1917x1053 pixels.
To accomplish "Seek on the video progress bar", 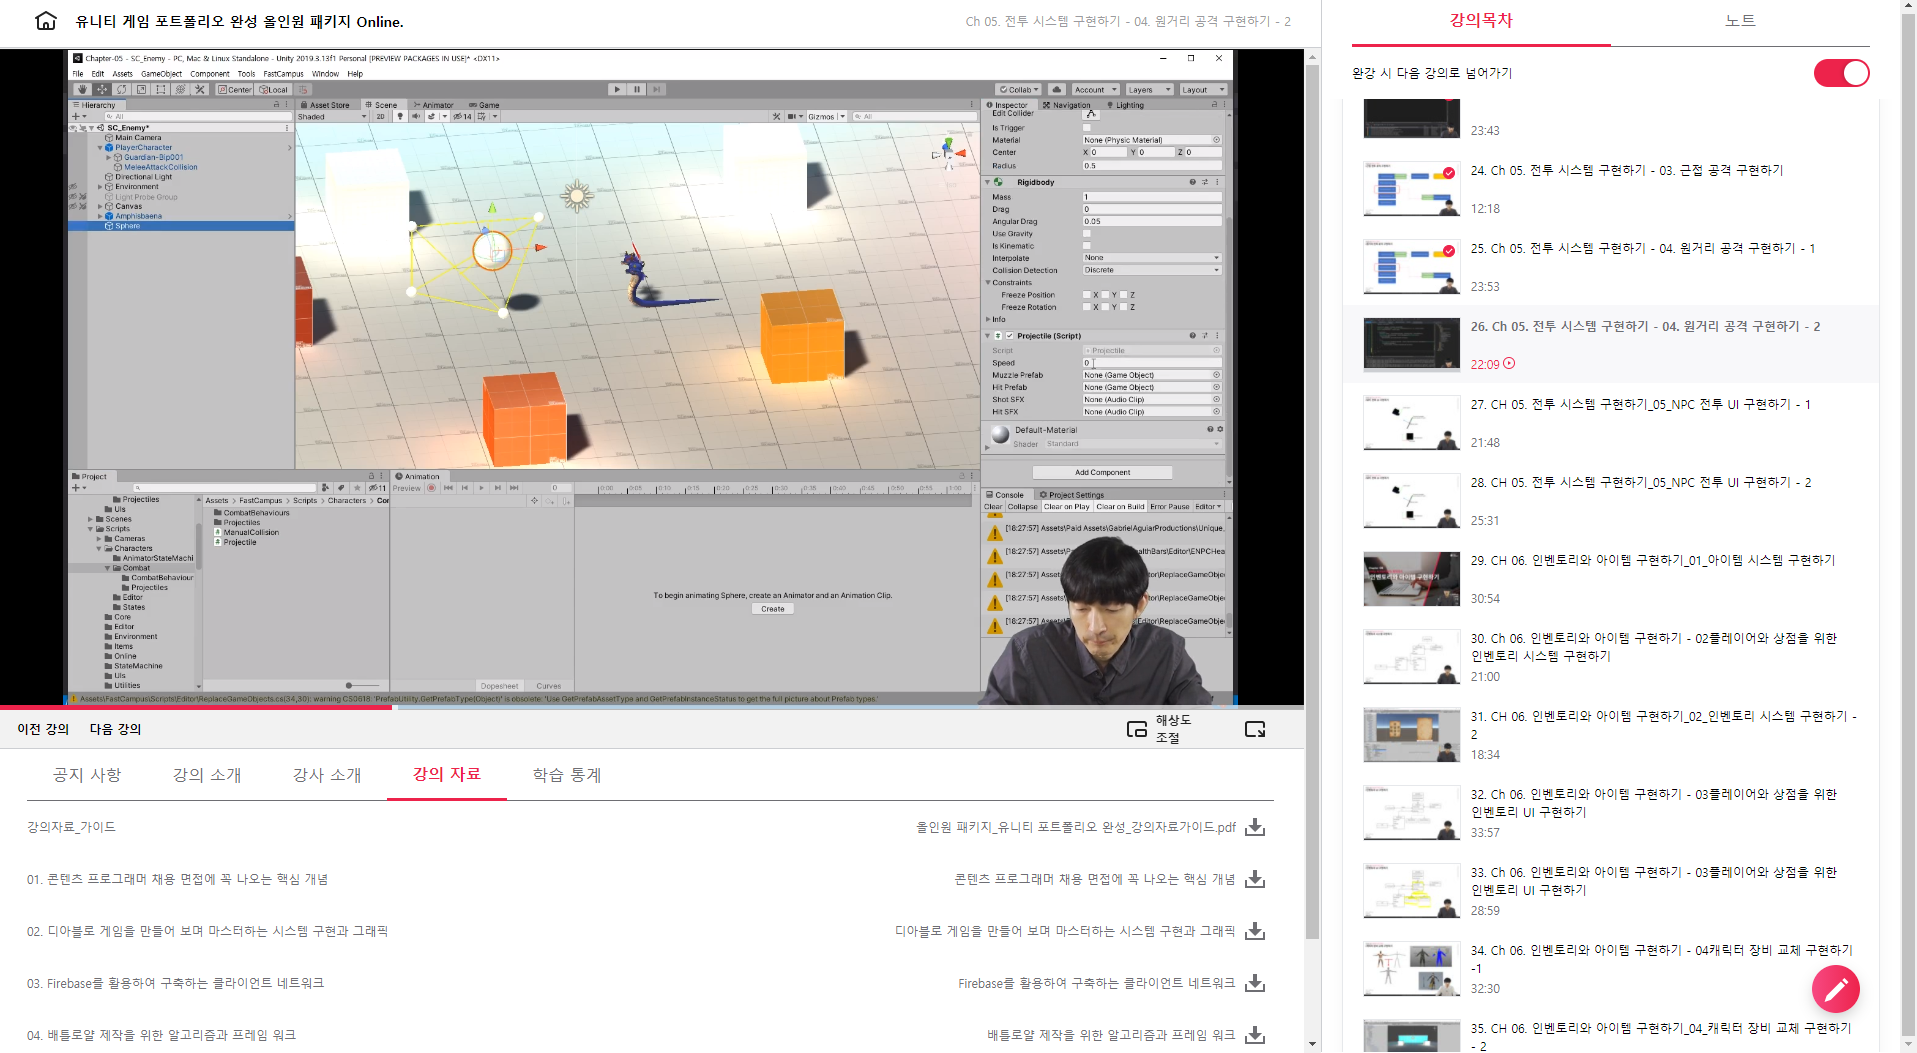I will click(x=652, y=708).
